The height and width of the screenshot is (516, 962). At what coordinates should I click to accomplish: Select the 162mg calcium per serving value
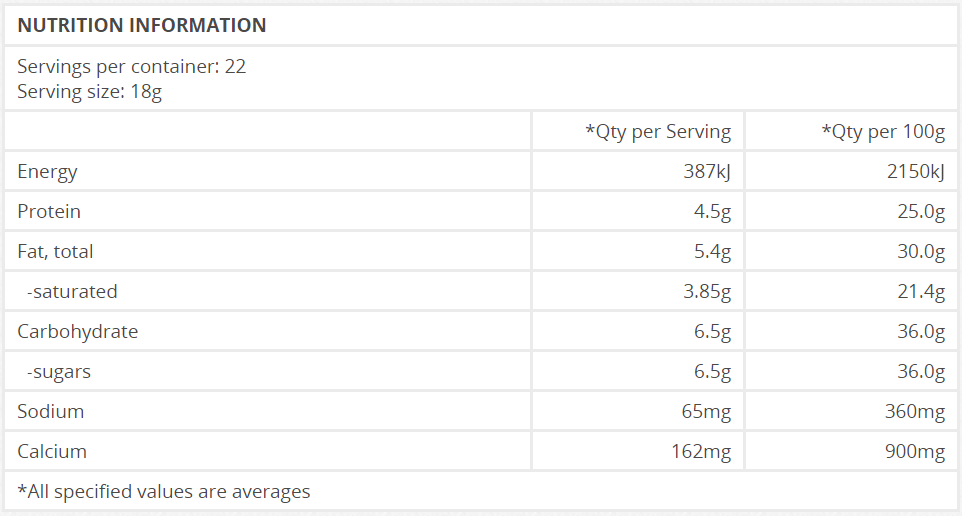[701, 451]
